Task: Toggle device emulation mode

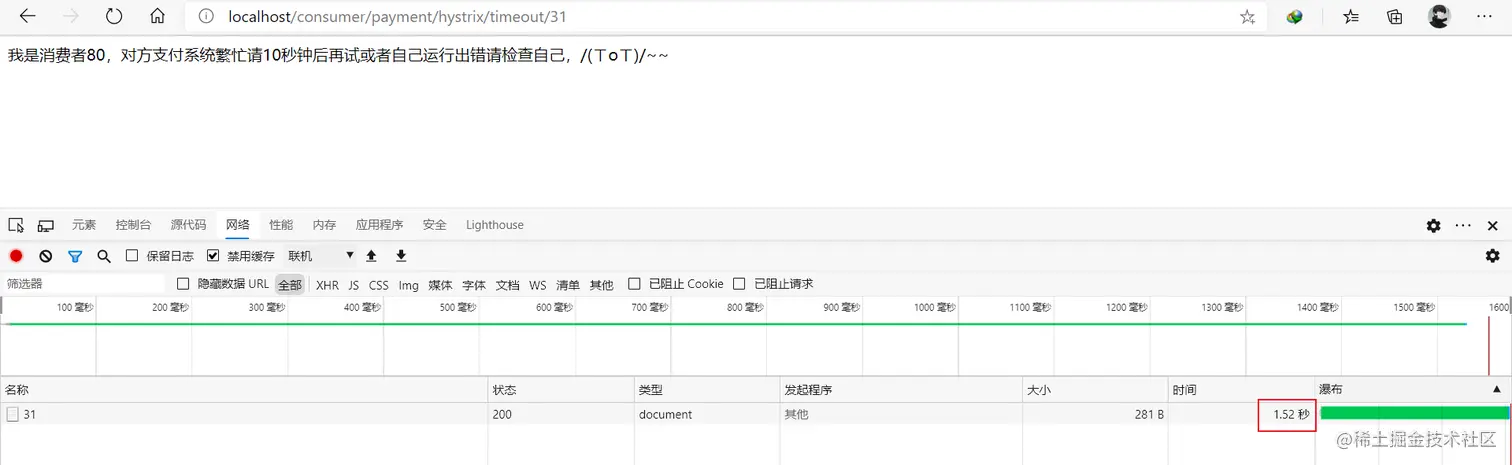Action: tap(46, 225)
